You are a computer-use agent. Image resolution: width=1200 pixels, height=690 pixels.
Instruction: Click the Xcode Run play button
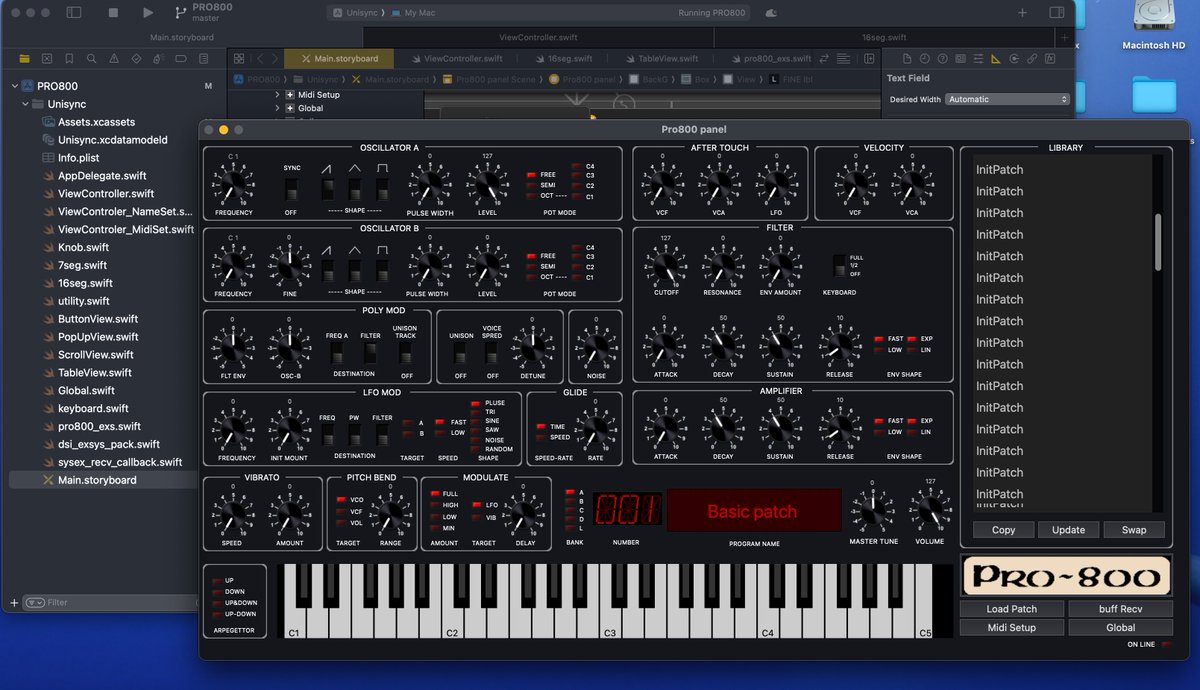pos(148,13)
